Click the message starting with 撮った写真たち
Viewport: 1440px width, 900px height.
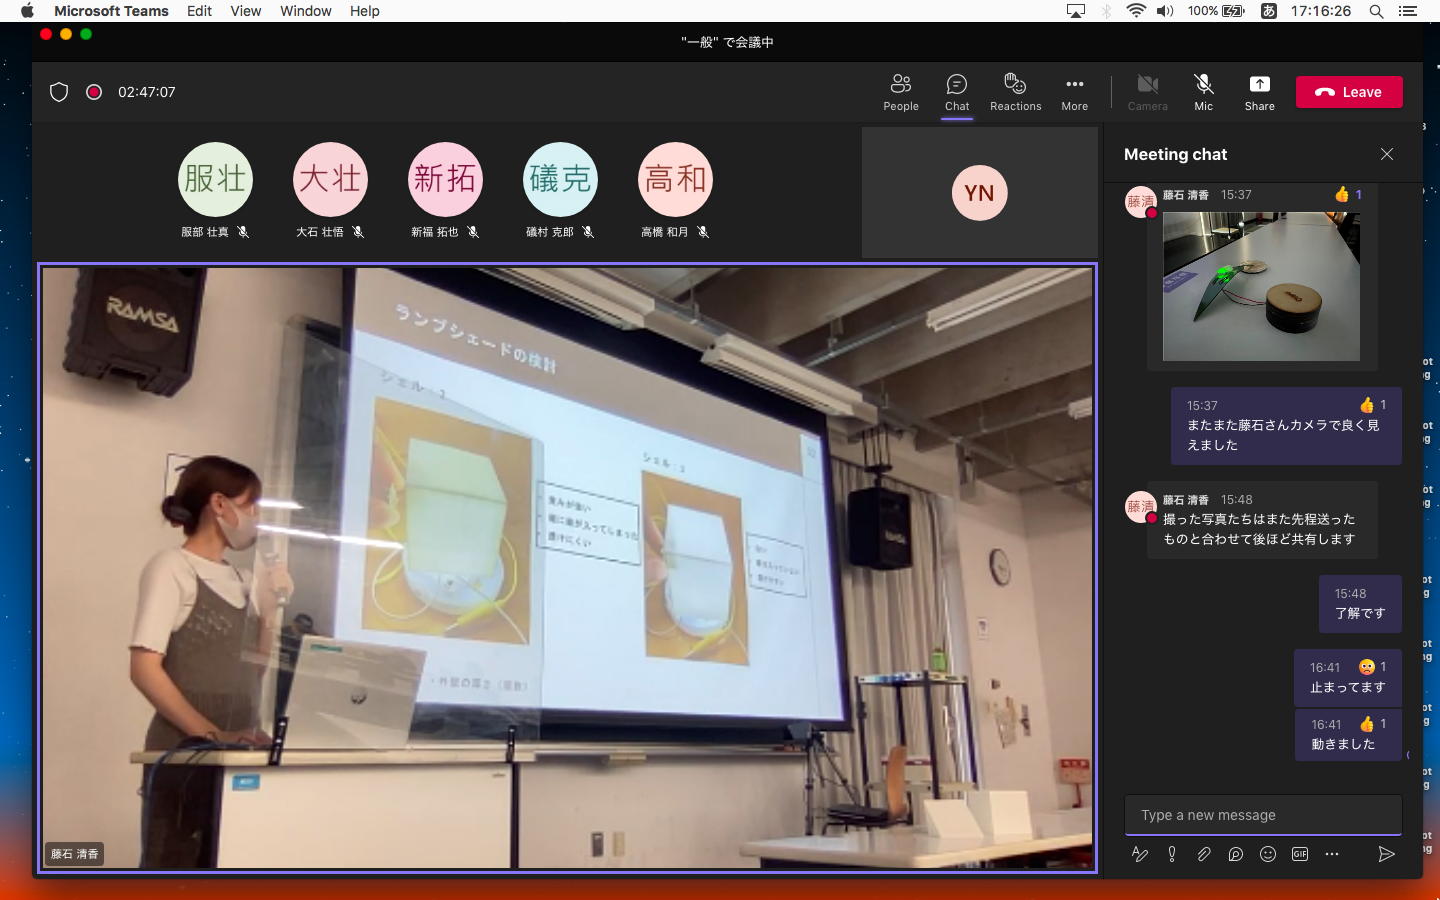(x=1262, y=520)
